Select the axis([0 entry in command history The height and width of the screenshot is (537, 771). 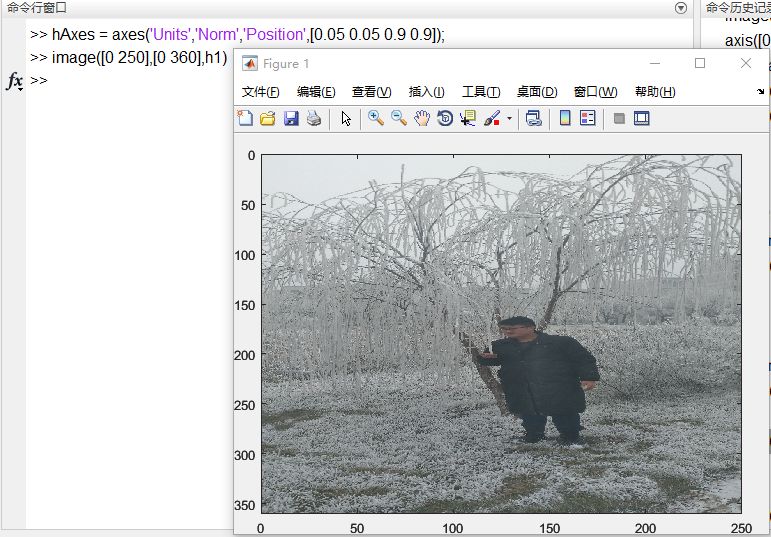click(747, 40)
